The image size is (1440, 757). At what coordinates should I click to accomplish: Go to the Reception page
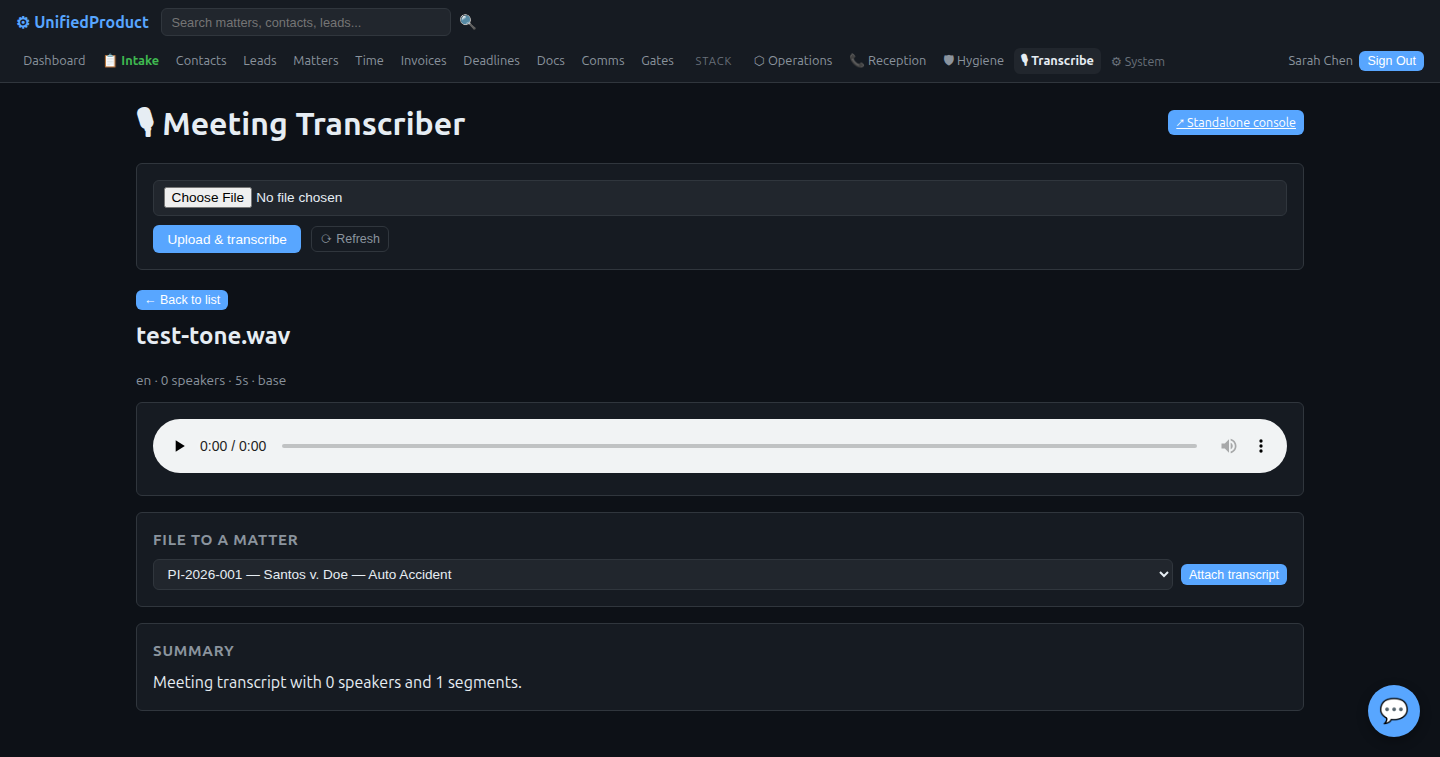pyautogui.click(x=888, y=61)
